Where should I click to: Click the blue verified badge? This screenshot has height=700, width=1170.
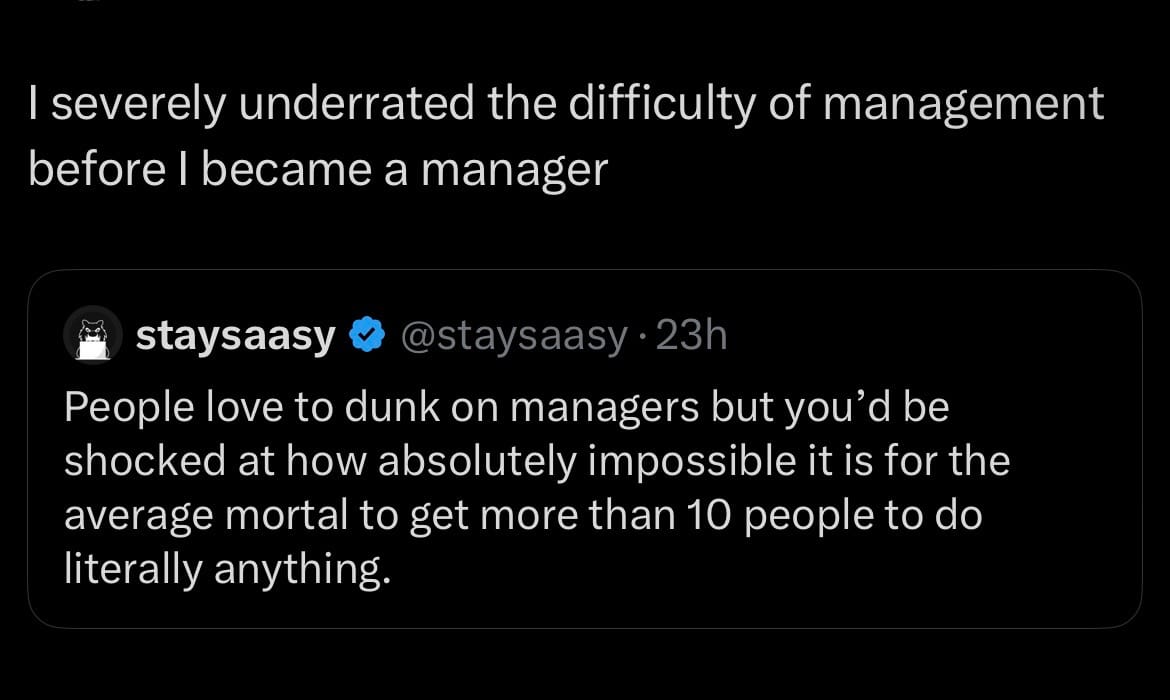coord(366,336)
